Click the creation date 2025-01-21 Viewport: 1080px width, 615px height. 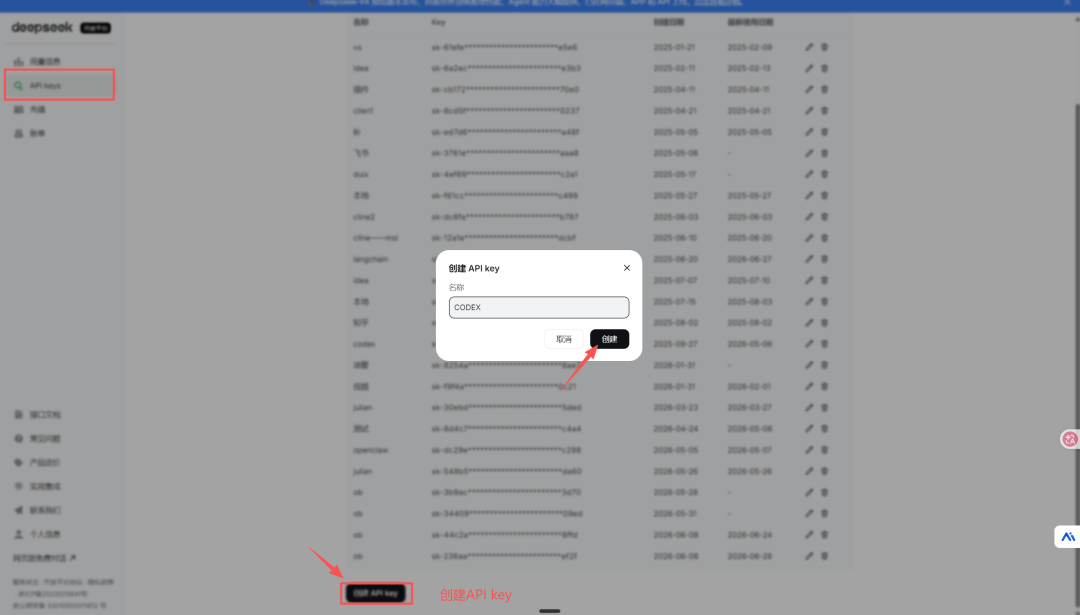point(674,47)
